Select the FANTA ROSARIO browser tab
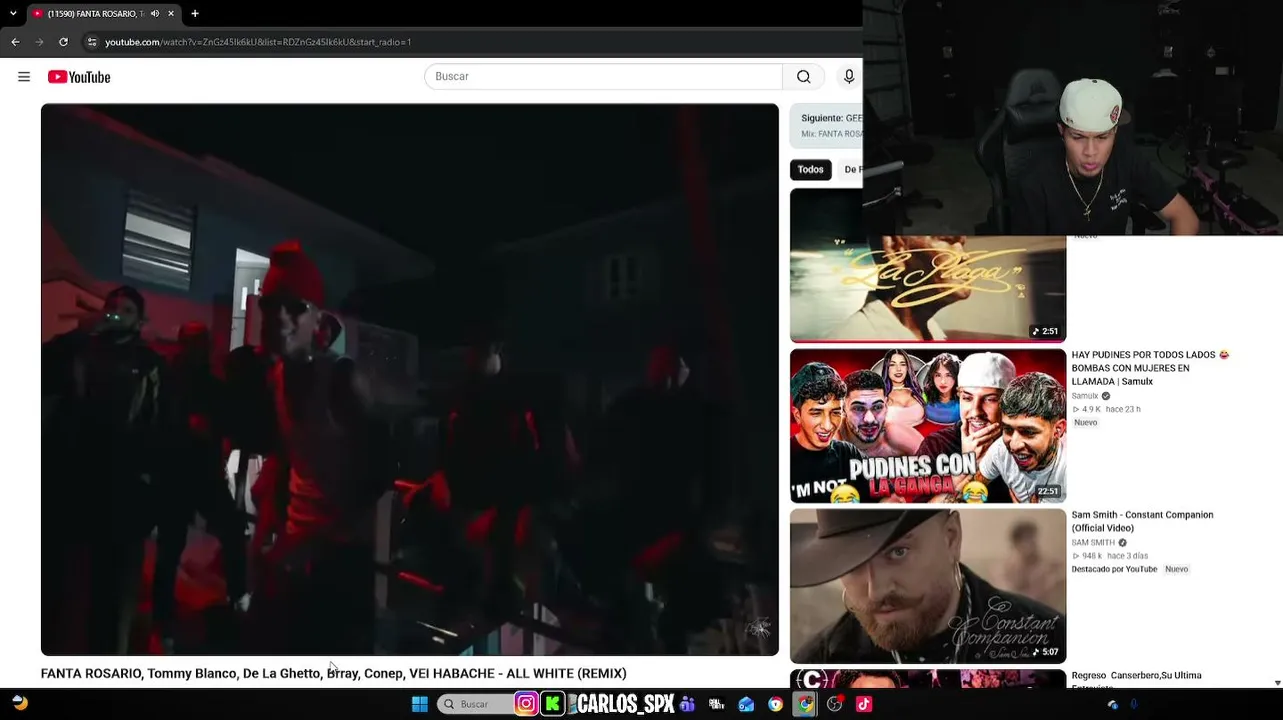1283x720 pixels. (x=102, y=14)
